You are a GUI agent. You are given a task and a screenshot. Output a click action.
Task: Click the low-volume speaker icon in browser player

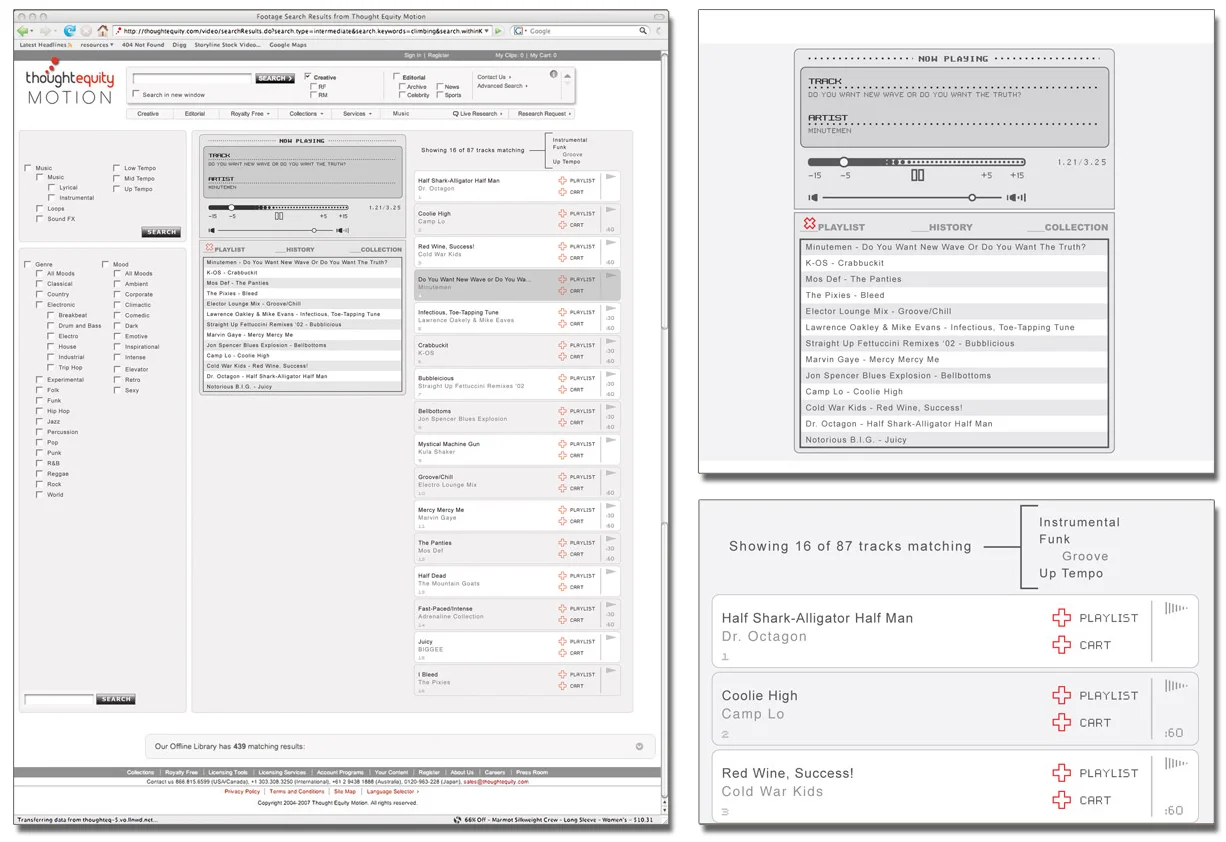[x=211, y=230]
